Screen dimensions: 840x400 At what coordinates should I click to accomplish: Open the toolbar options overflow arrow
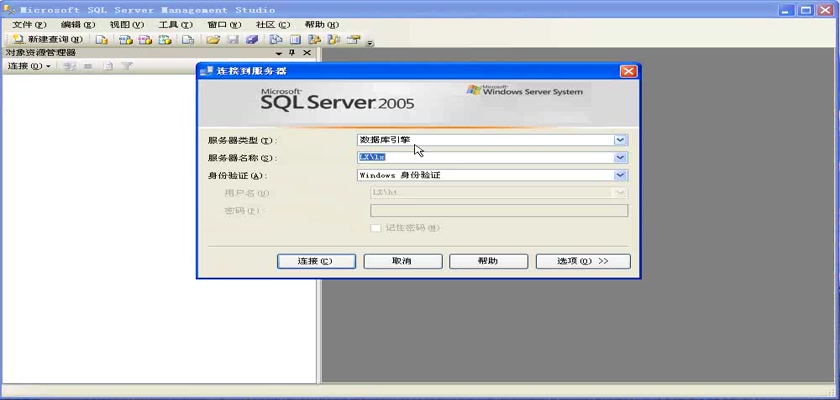[370, 43]
